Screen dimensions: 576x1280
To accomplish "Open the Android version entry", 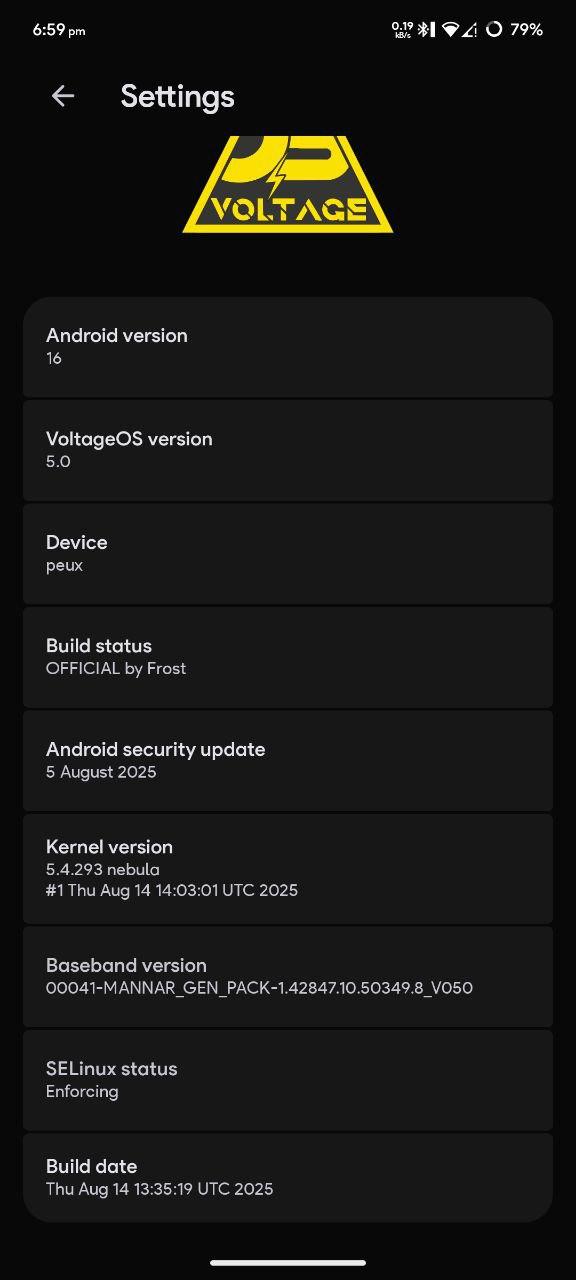I will point(288,347).
